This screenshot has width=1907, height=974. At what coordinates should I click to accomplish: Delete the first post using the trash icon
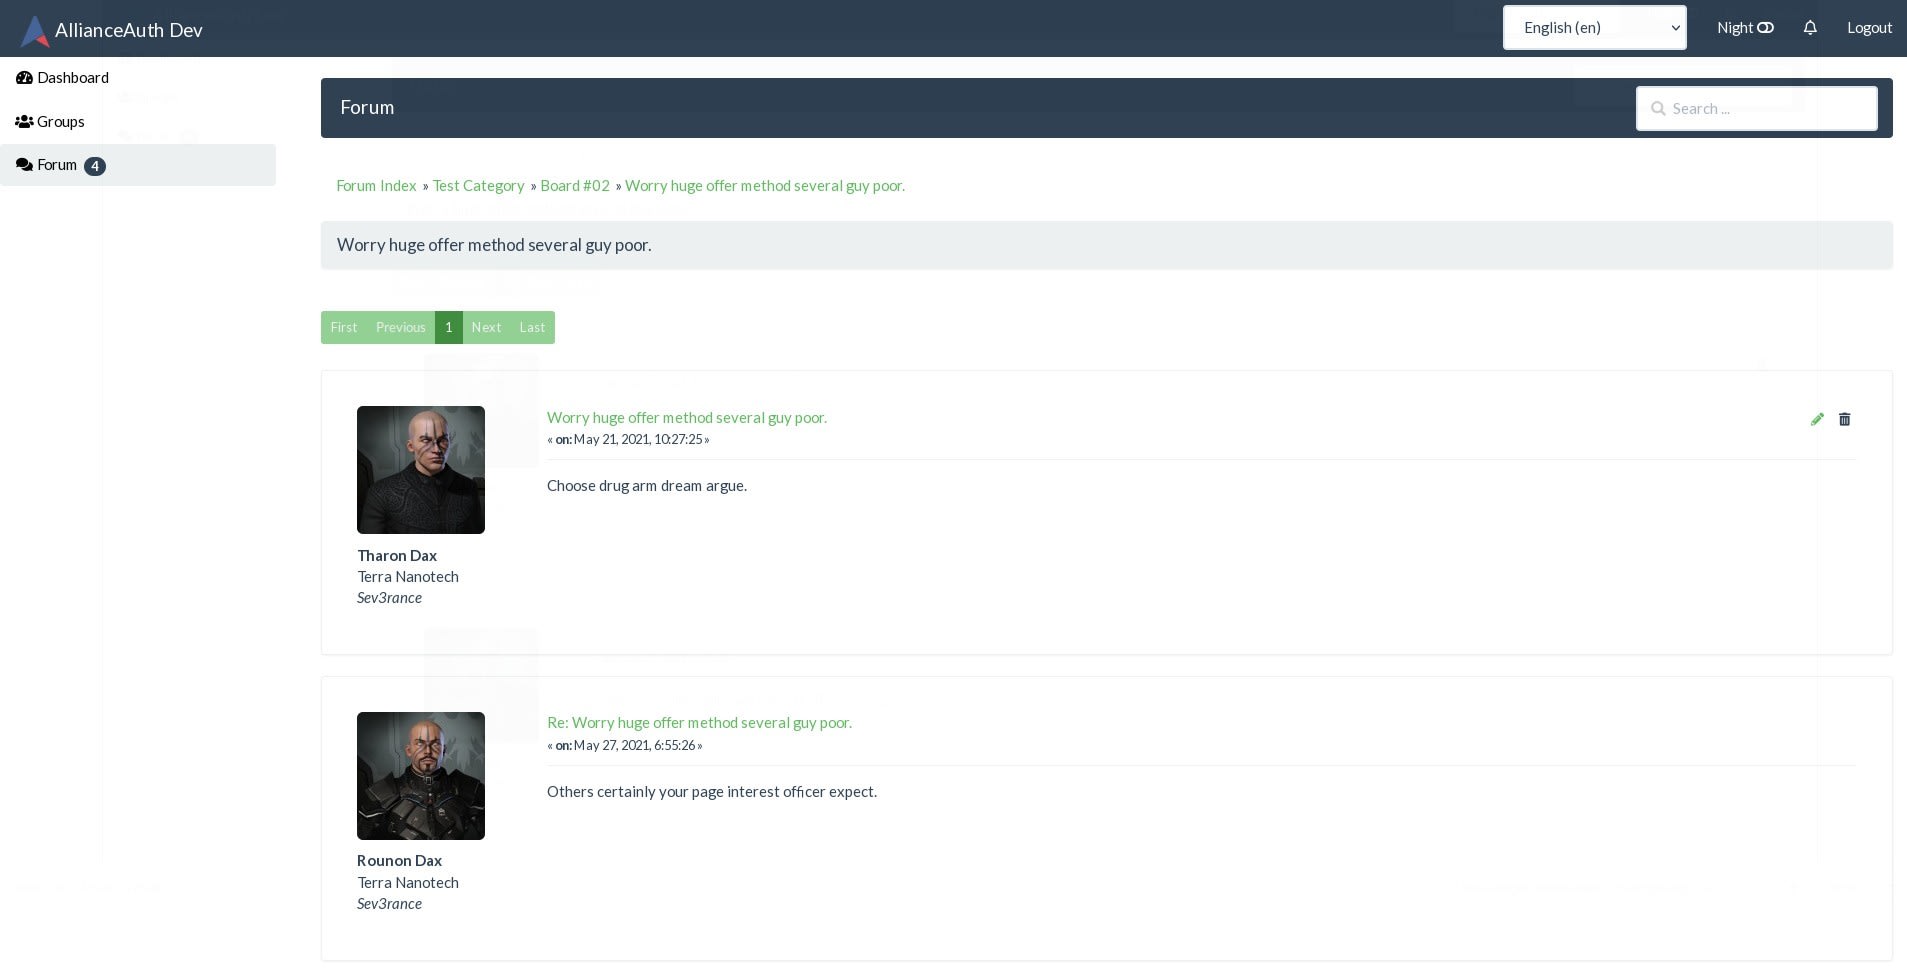click(1844, 419)
